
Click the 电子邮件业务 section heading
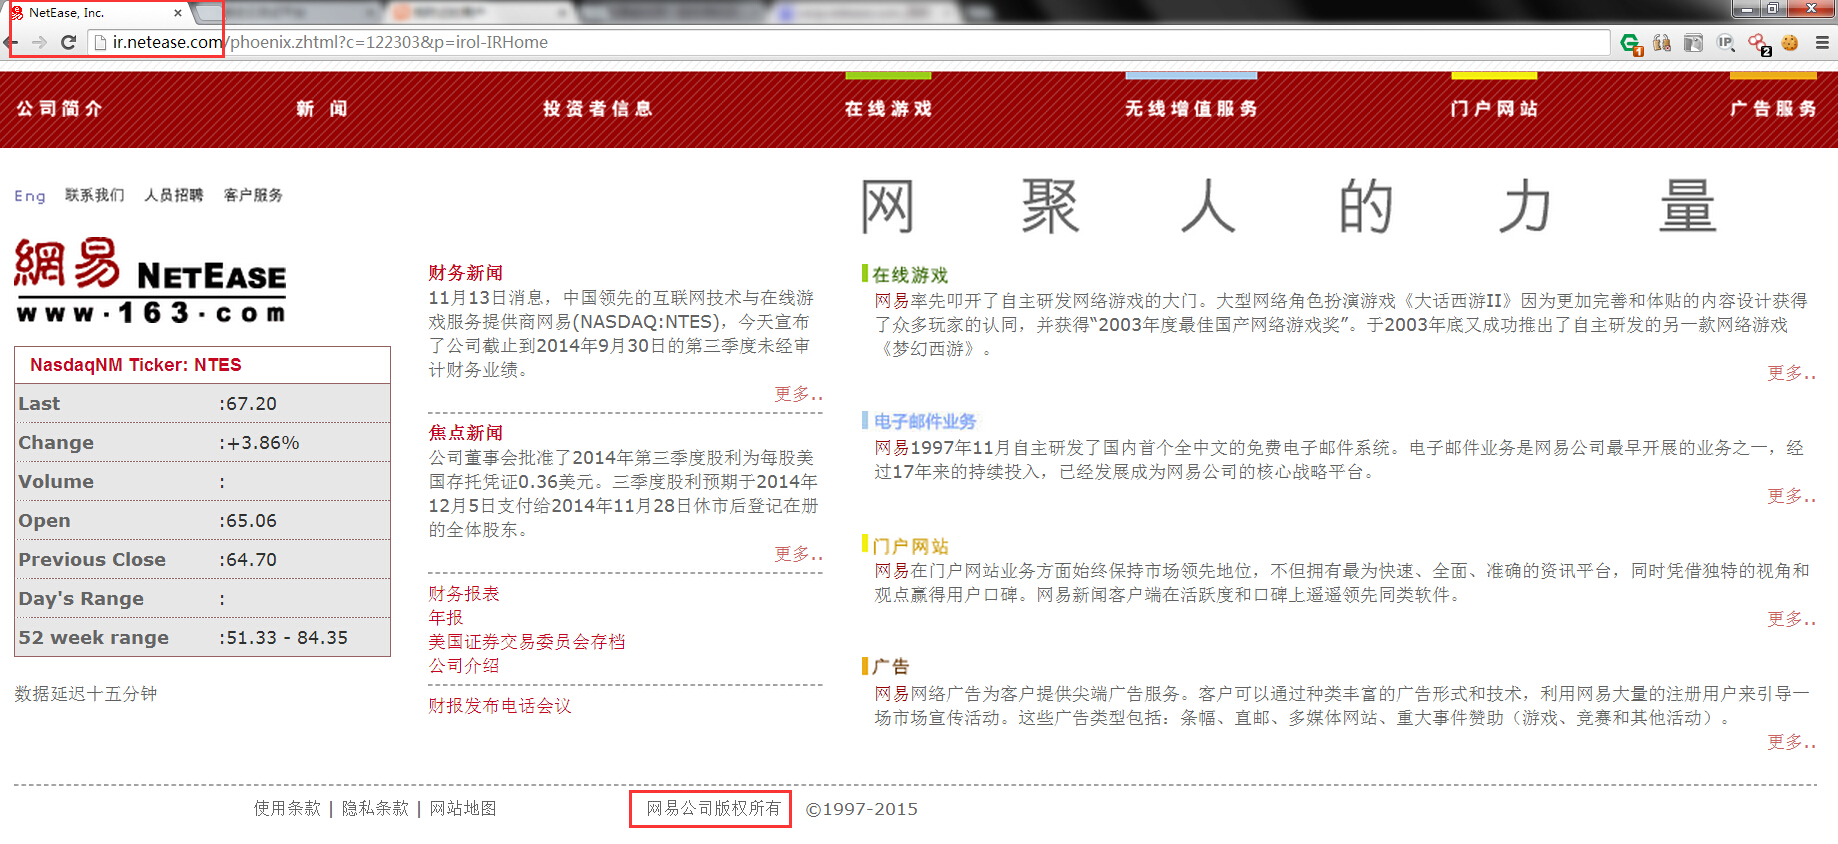pos(925,422)
